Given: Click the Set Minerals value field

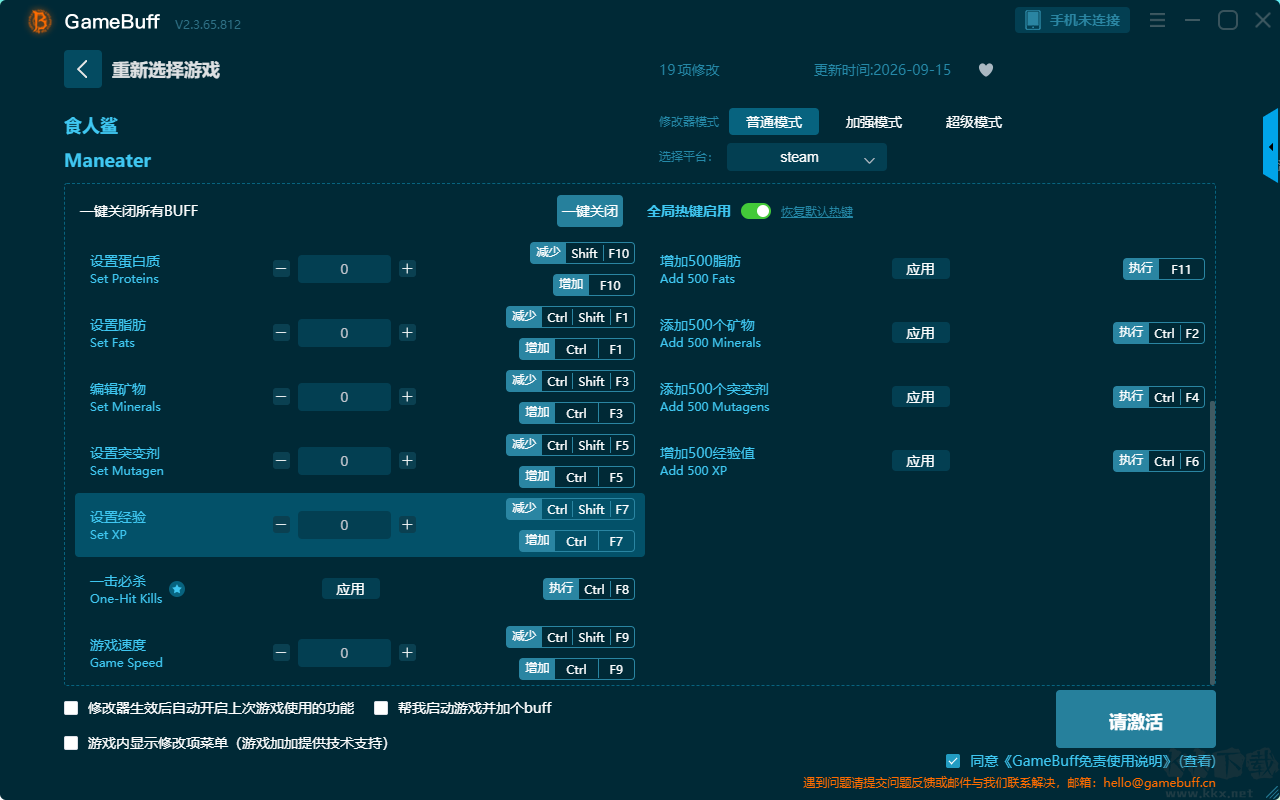Looking at the screenshot, I should pyautogui.click(x=345, y=397).
